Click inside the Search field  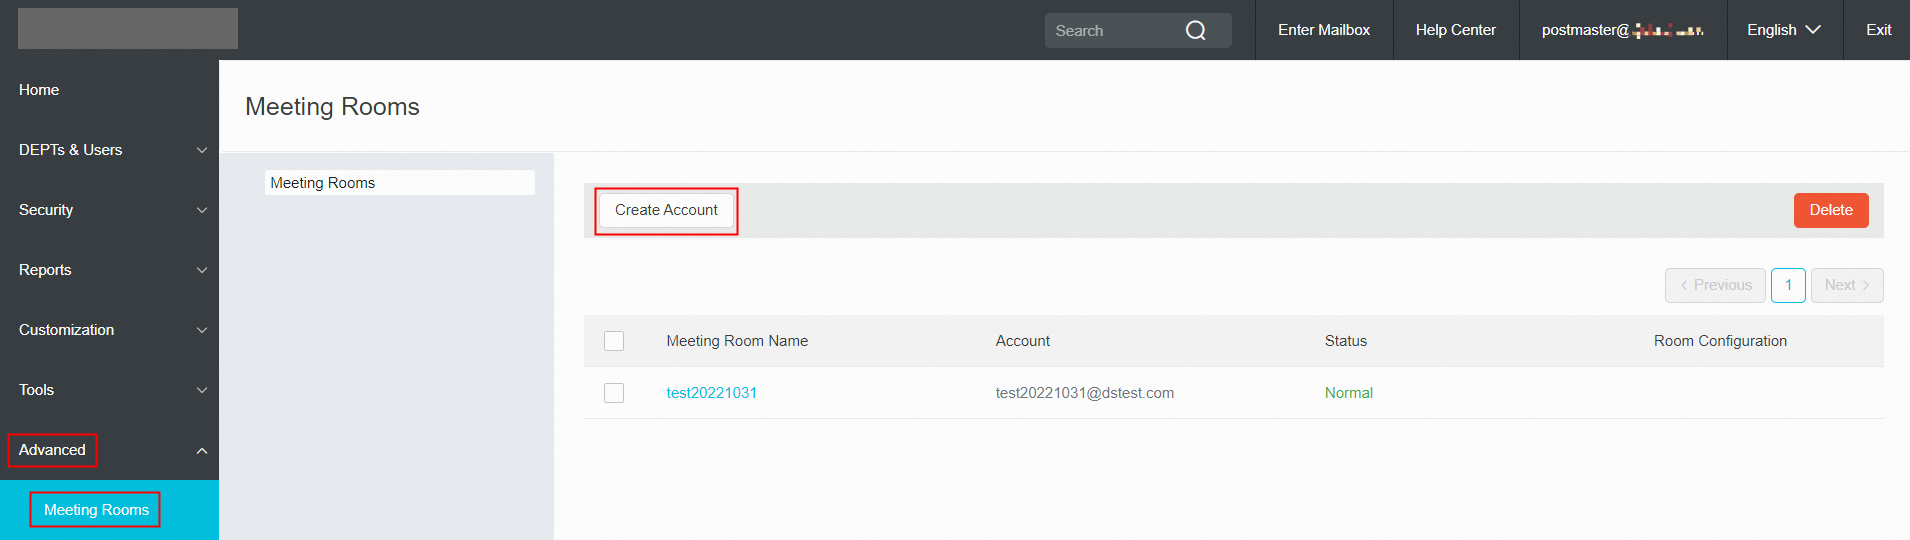click(x=1110, y=31)
